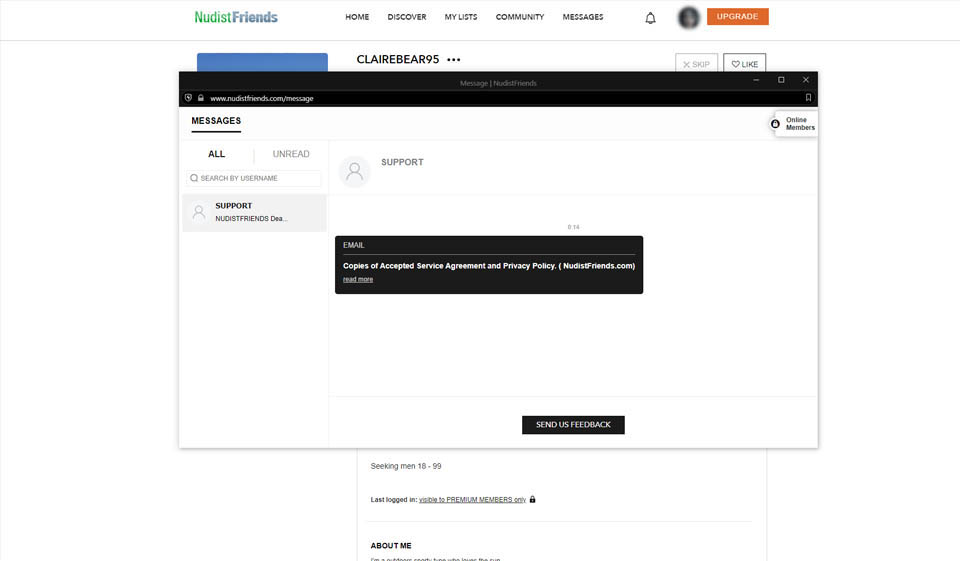Expand the email with read more link
Screen dimensions: 960x561
(x=358, y=280)
